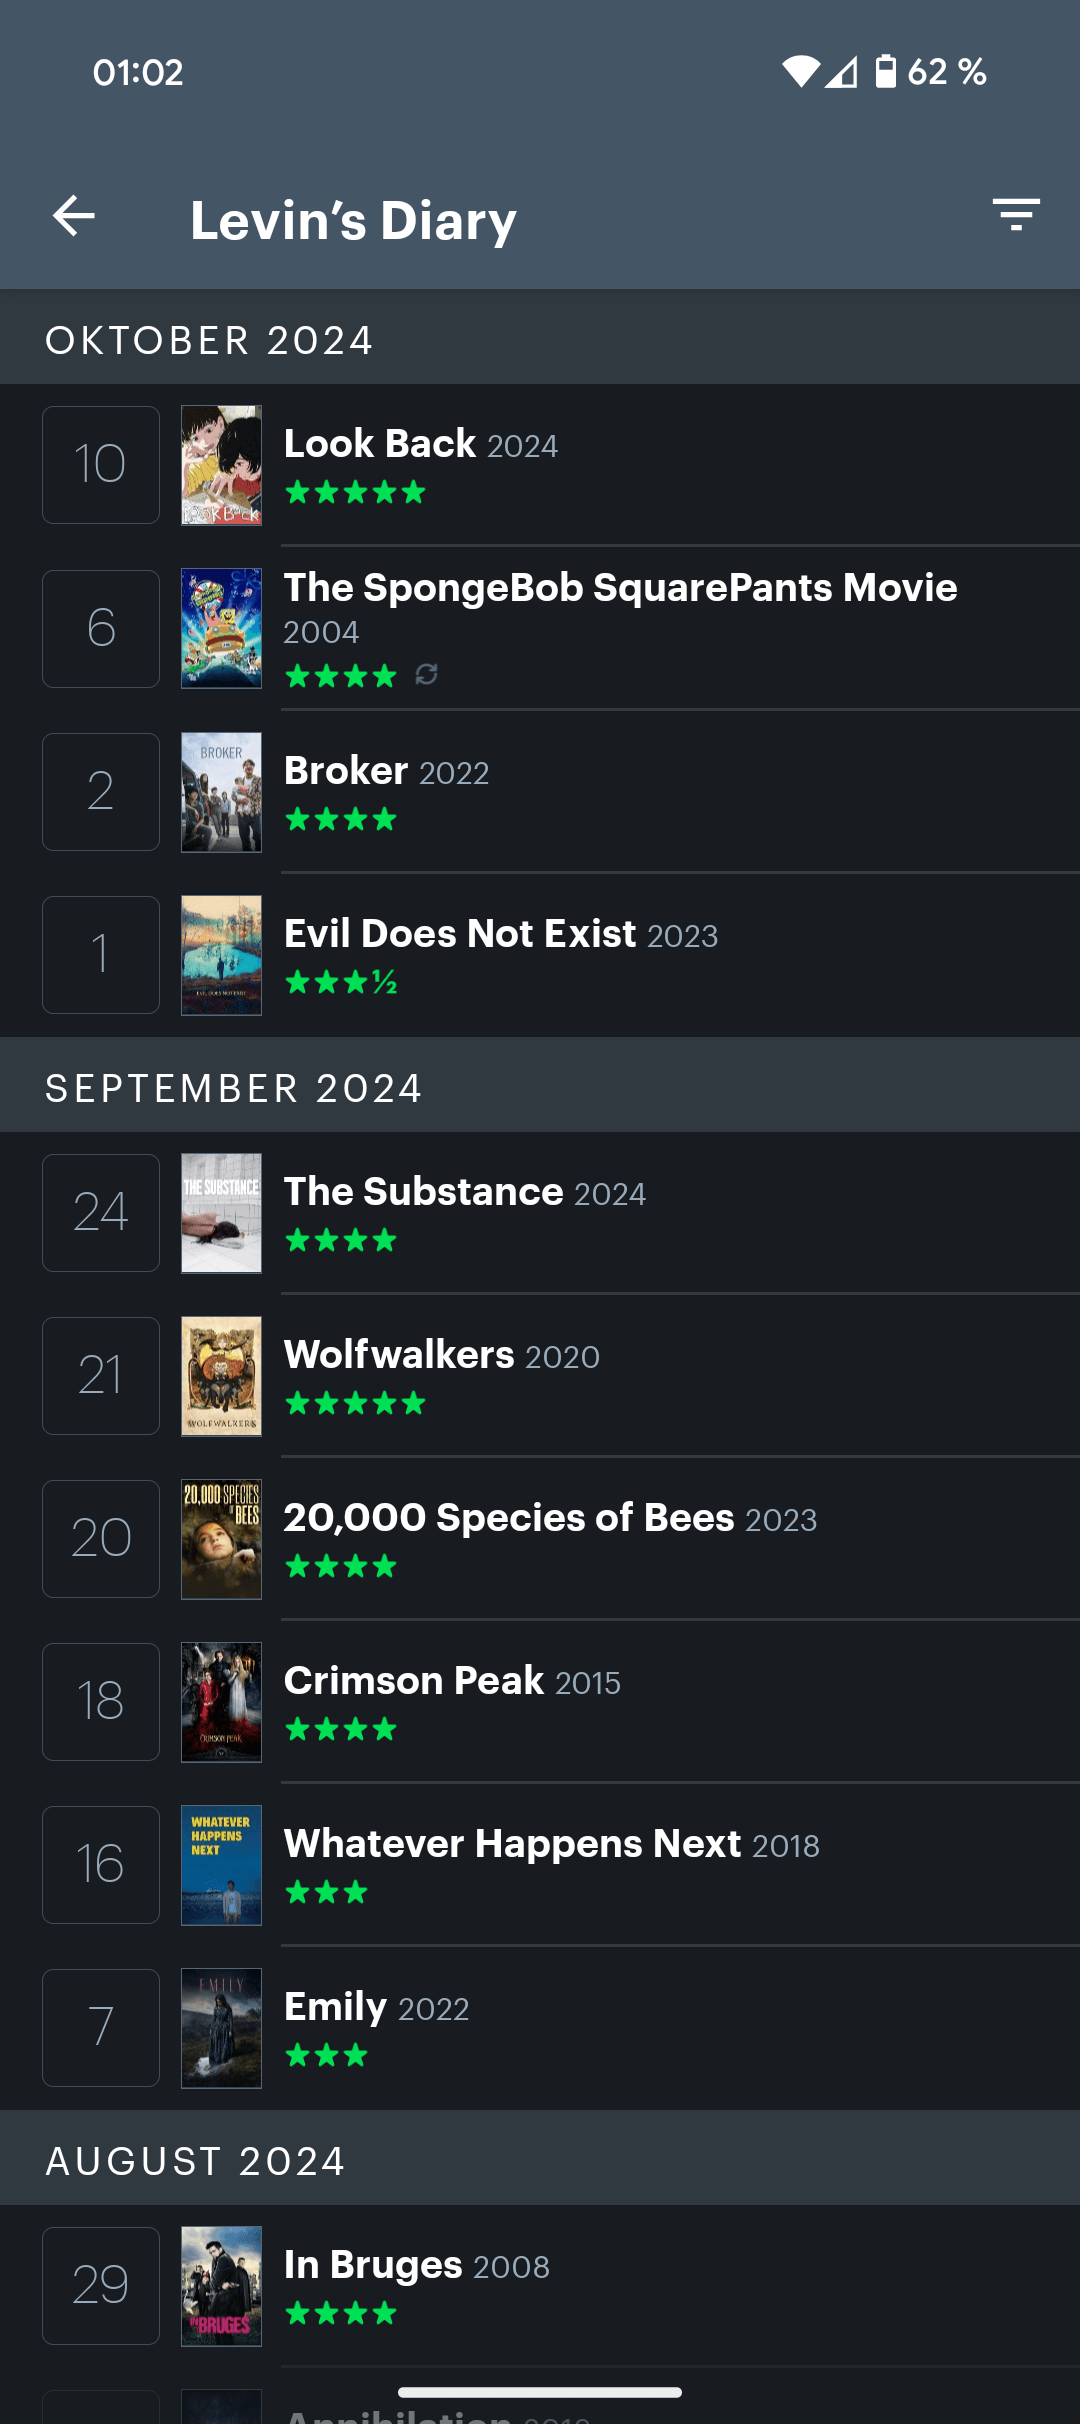Tap the Wi-Fi status icon
The width and height of the screenshot is (1080, 2424).
801,72
